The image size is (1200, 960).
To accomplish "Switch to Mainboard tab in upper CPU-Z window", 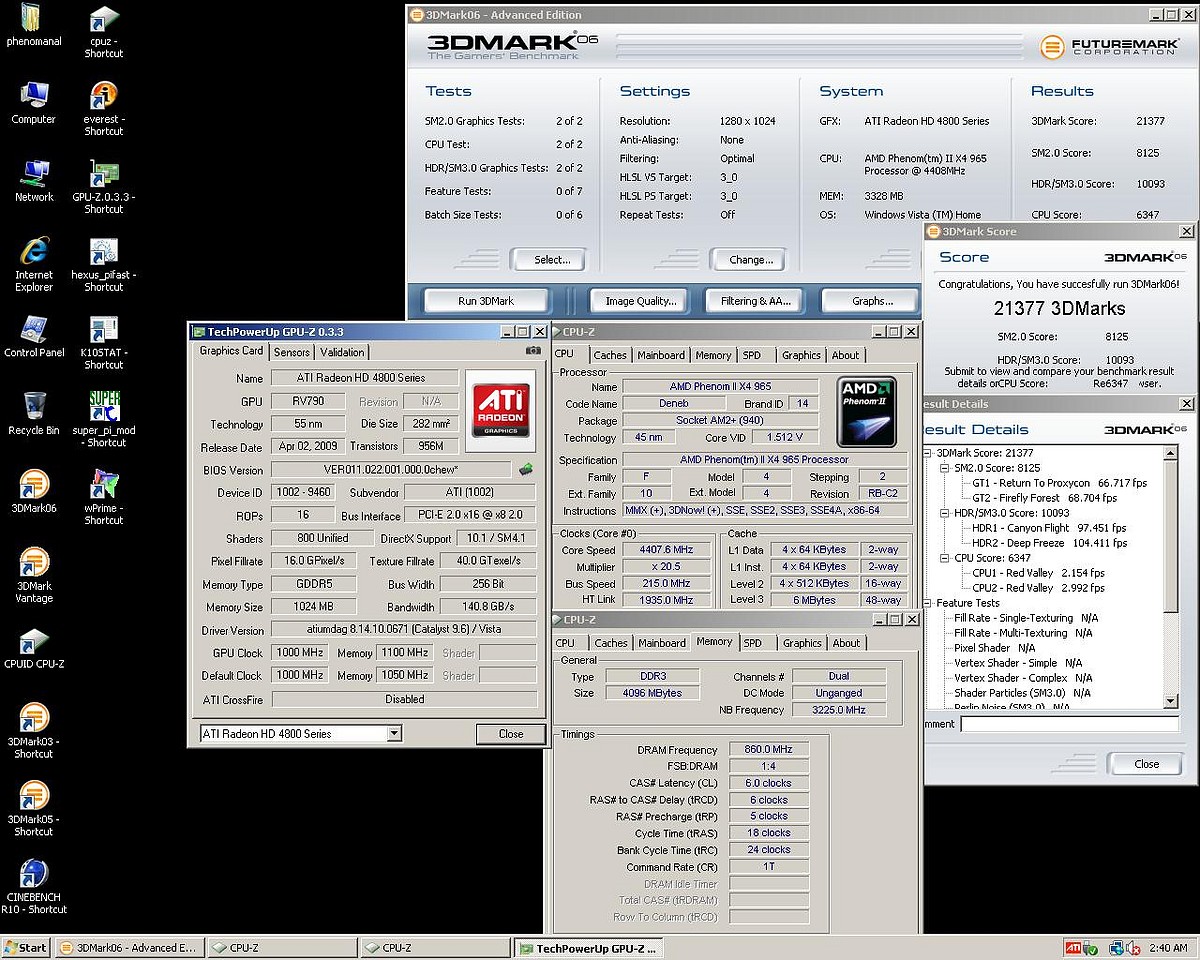I will click(x=661, y=355).
